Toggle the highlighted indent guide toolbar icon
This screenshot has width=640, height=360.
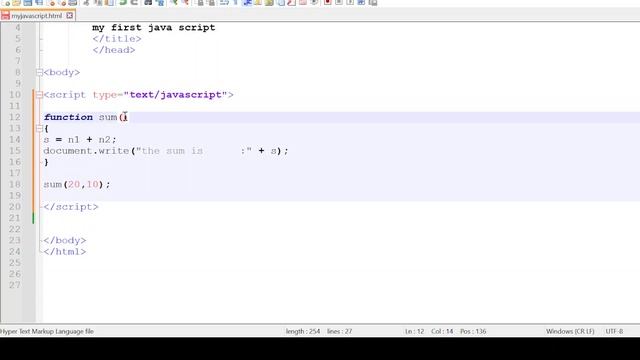point(247,2)
